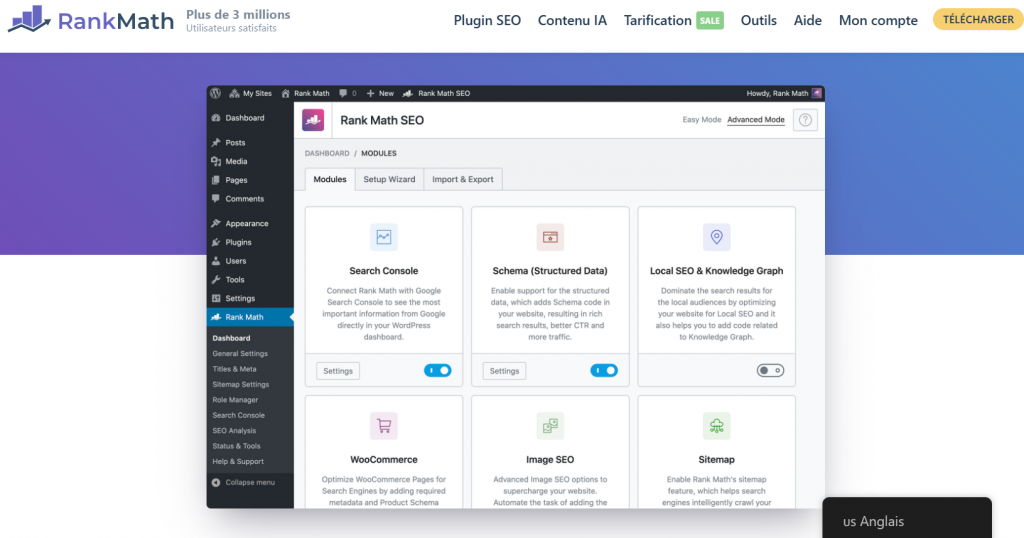Open Tarification menu item
The width and height of the screenshot is (1024, 538).
(x=658, y=20)
